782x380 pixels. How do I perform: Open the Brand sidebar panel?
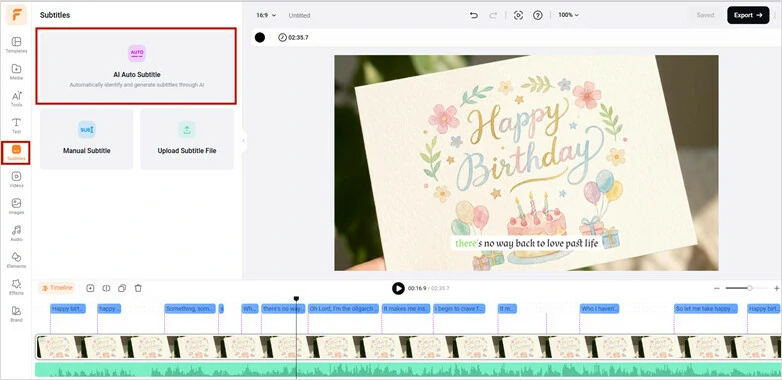16,314
